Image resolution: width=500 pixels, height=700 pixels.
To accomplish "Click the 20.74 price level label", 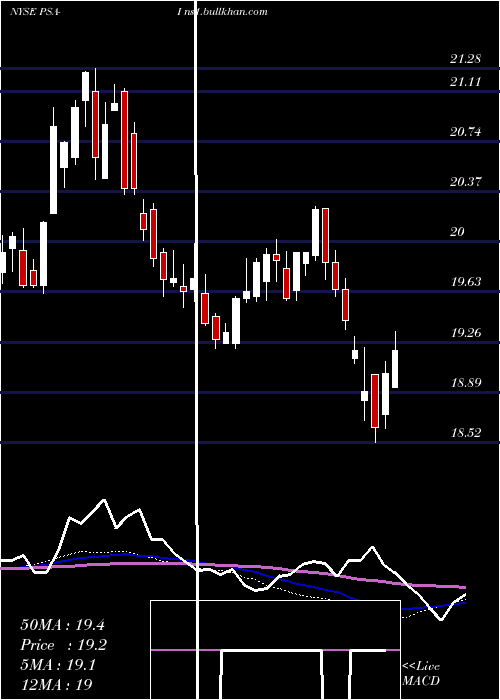I will click(x=465, y=132).
